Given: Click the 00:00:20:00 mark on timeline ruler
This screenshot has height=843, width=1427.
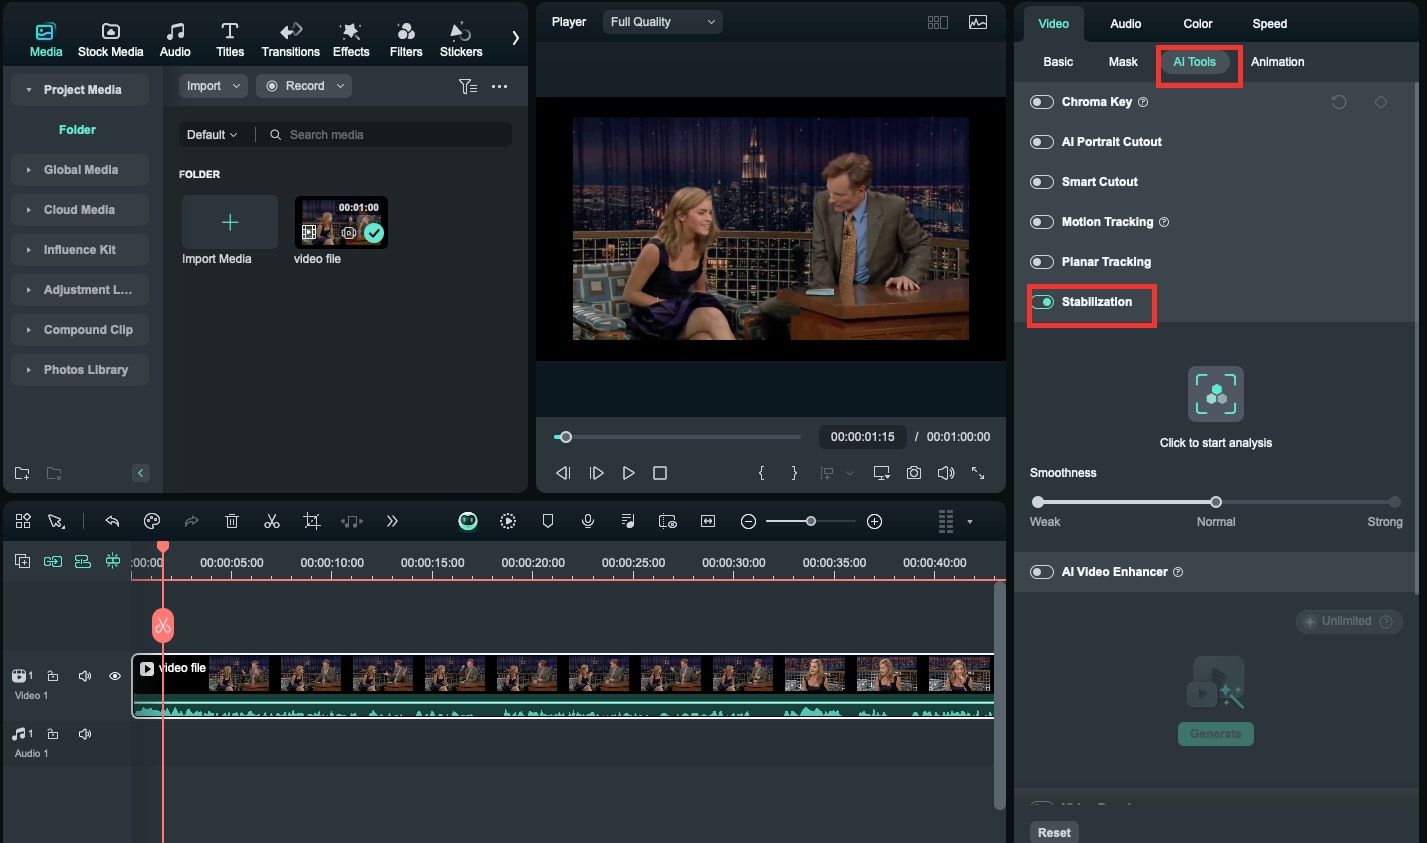Looking at the screenshot, I should pyautogui.click(x=533, y=563).
